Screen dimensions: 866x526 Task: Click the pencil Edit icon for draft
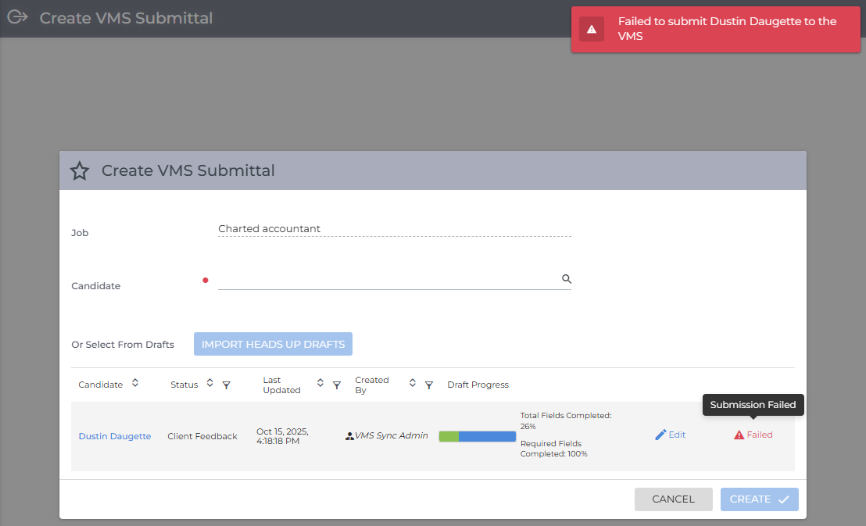pyautogui.click(x=660, y=435)
